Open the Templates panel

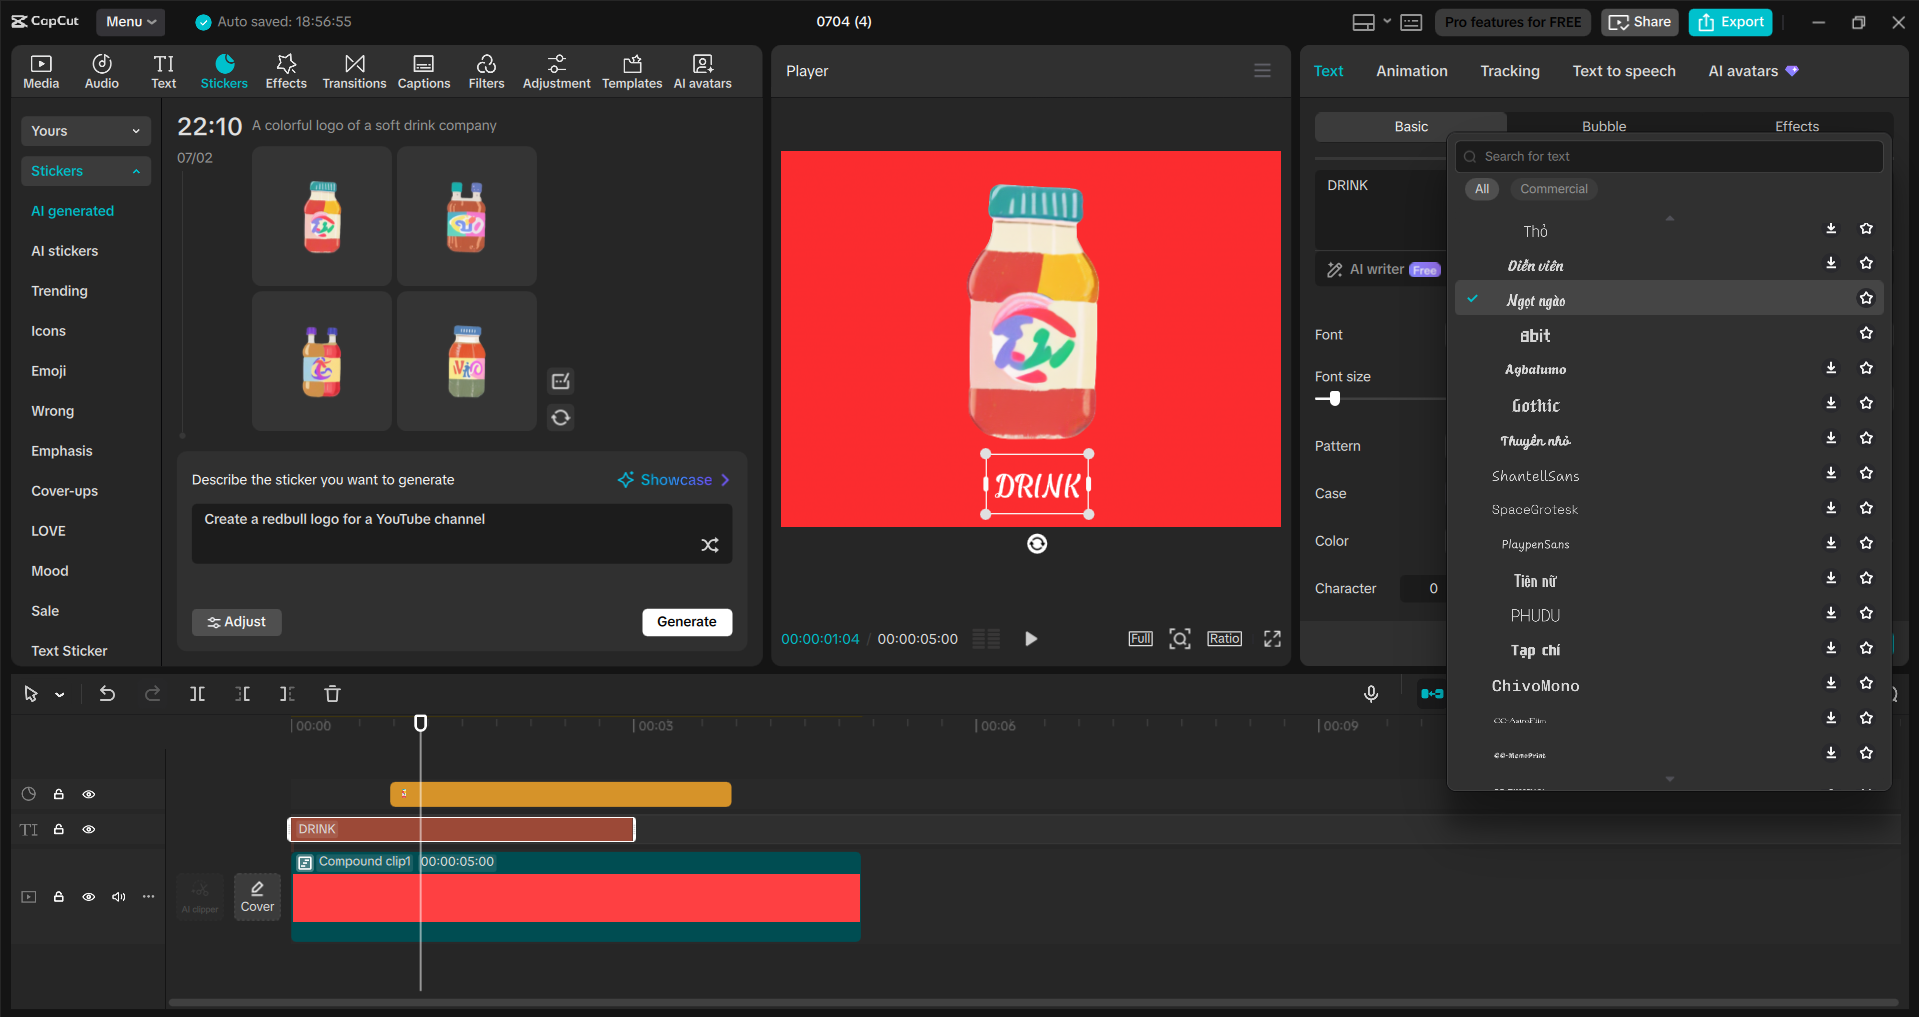(x=631, y=70)
